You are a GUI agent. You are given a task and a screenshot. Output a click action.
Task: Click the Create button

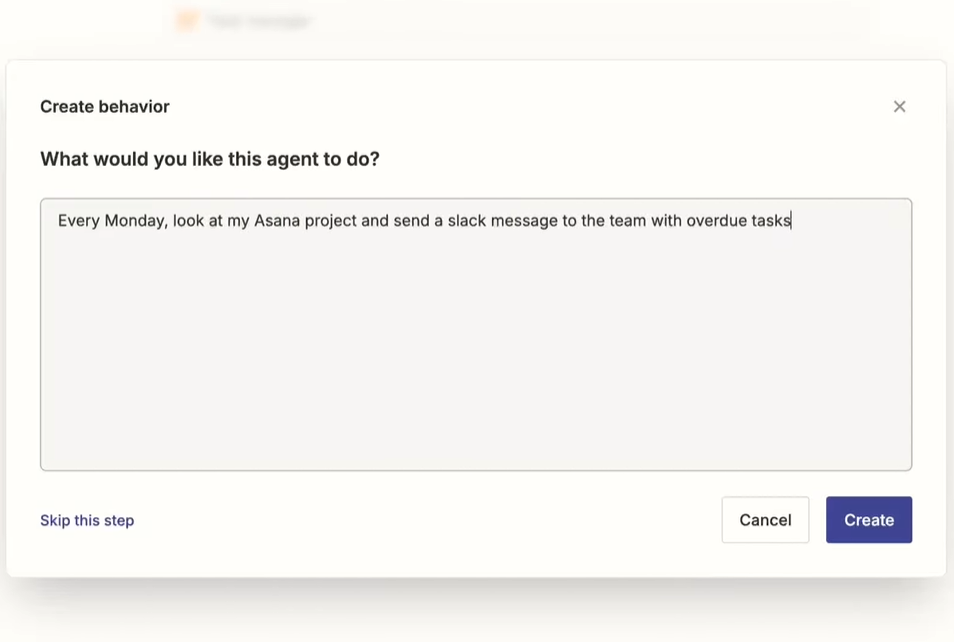[x=868, y=520]
